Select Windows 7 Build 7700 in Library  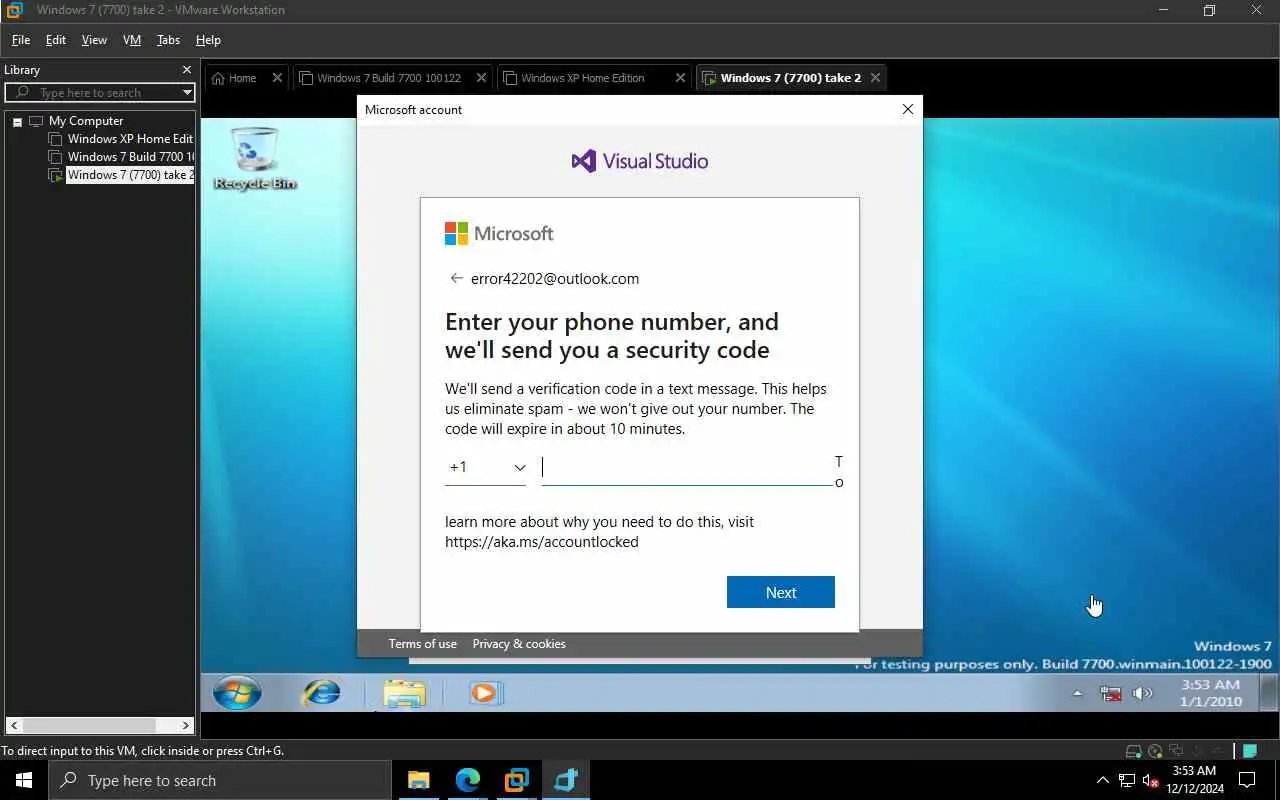[x=121, y=157]
